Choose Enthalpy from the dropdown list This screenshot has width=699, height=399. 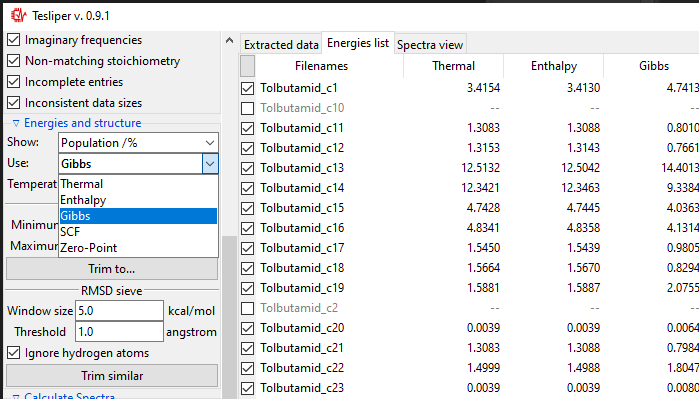pos(138,200)
